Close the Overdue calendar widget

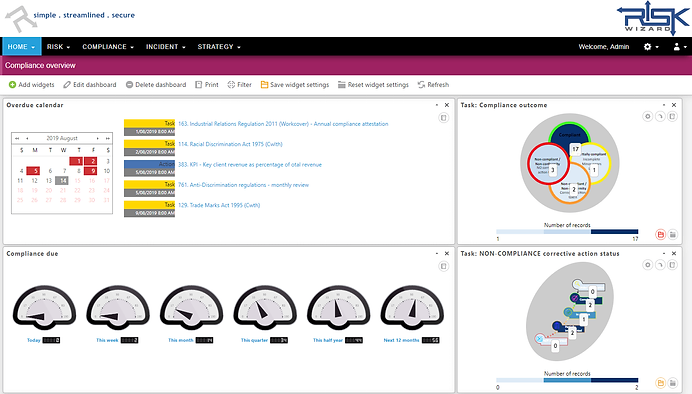(447, 105)
